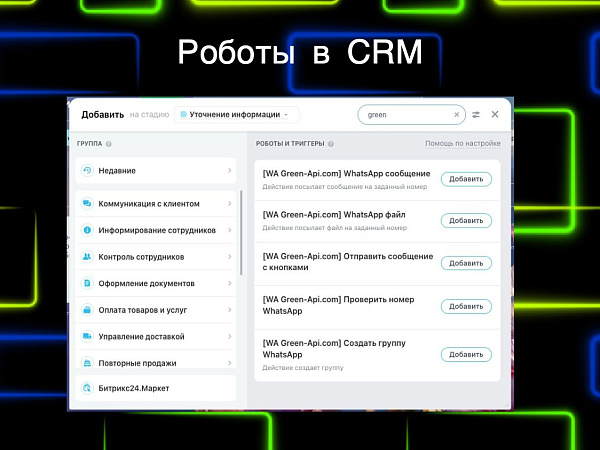Click help icon next to РОБОТЫ И ТРИГГЕРЫ
Screen dimensions: 600x450
pos(331,144)
